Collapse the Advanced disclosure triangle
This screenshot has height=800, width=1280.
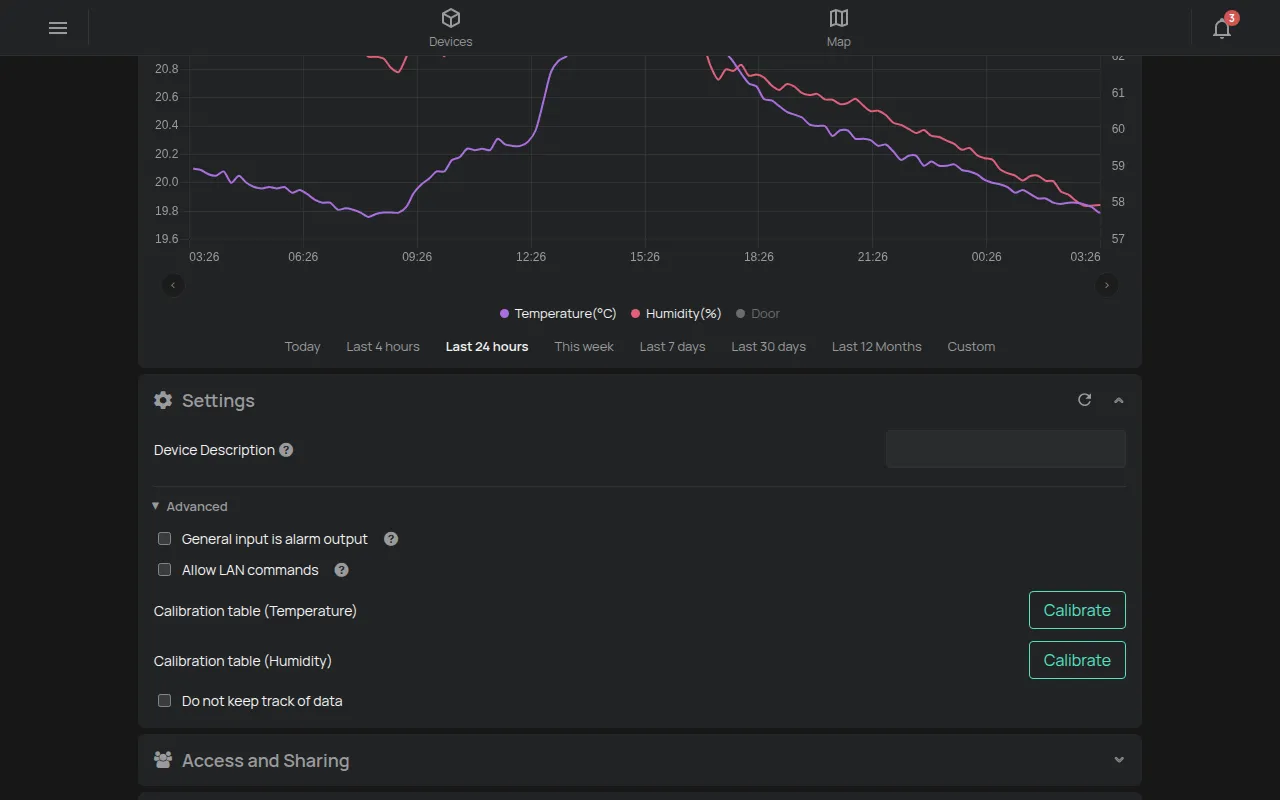tap(156, 506)
